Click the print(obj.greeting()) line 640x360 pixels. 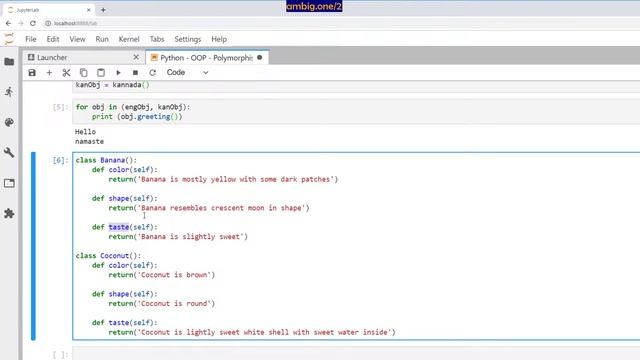coord(137,117)
